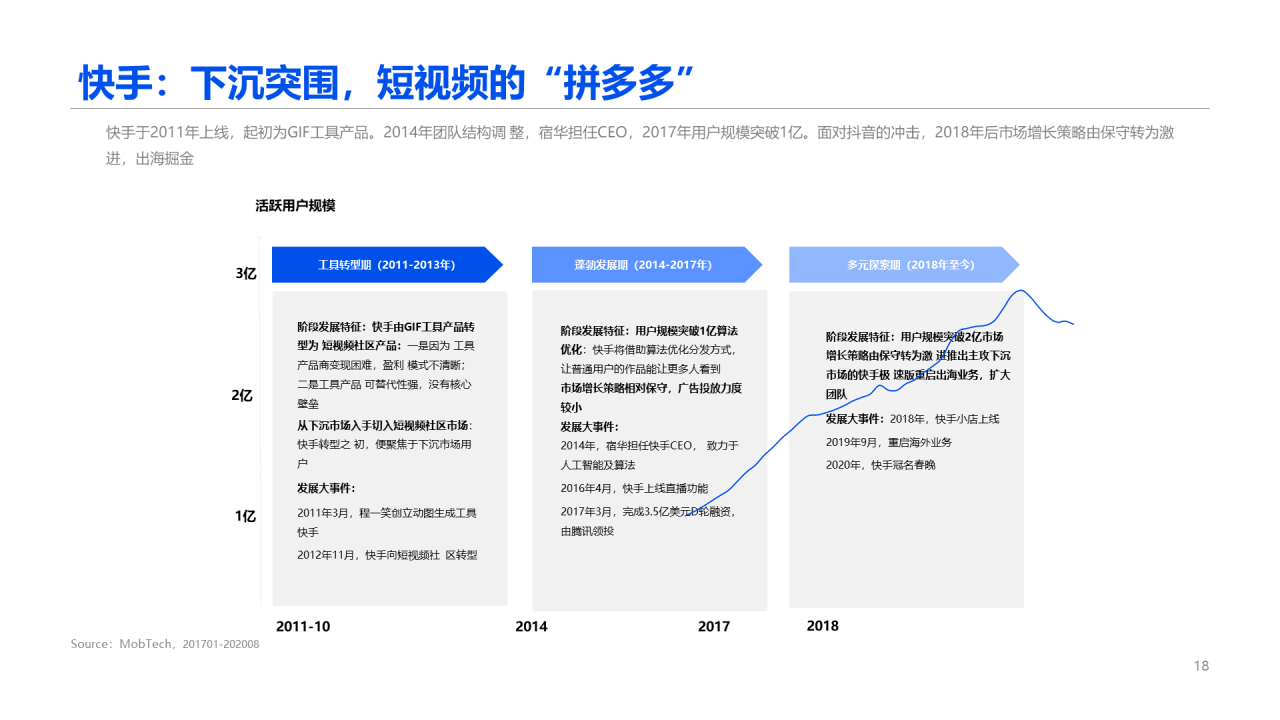Click the 2014 timeline label

tap(531, 626)
